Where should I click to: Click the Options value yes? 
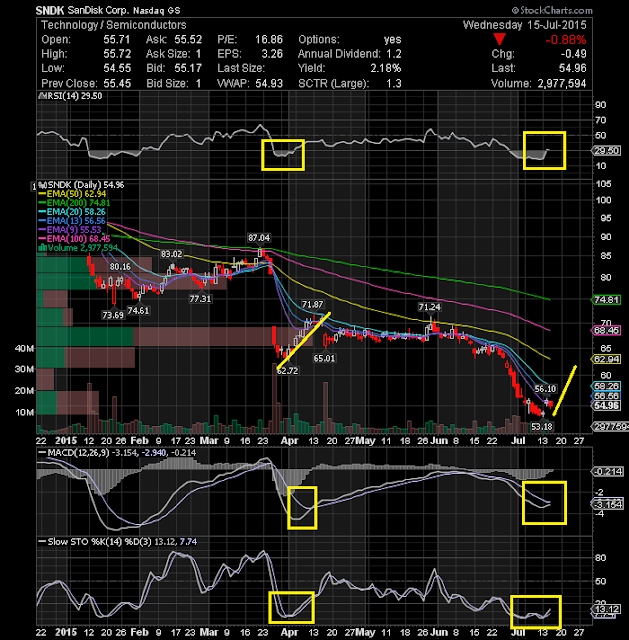(x=392, y=40)
